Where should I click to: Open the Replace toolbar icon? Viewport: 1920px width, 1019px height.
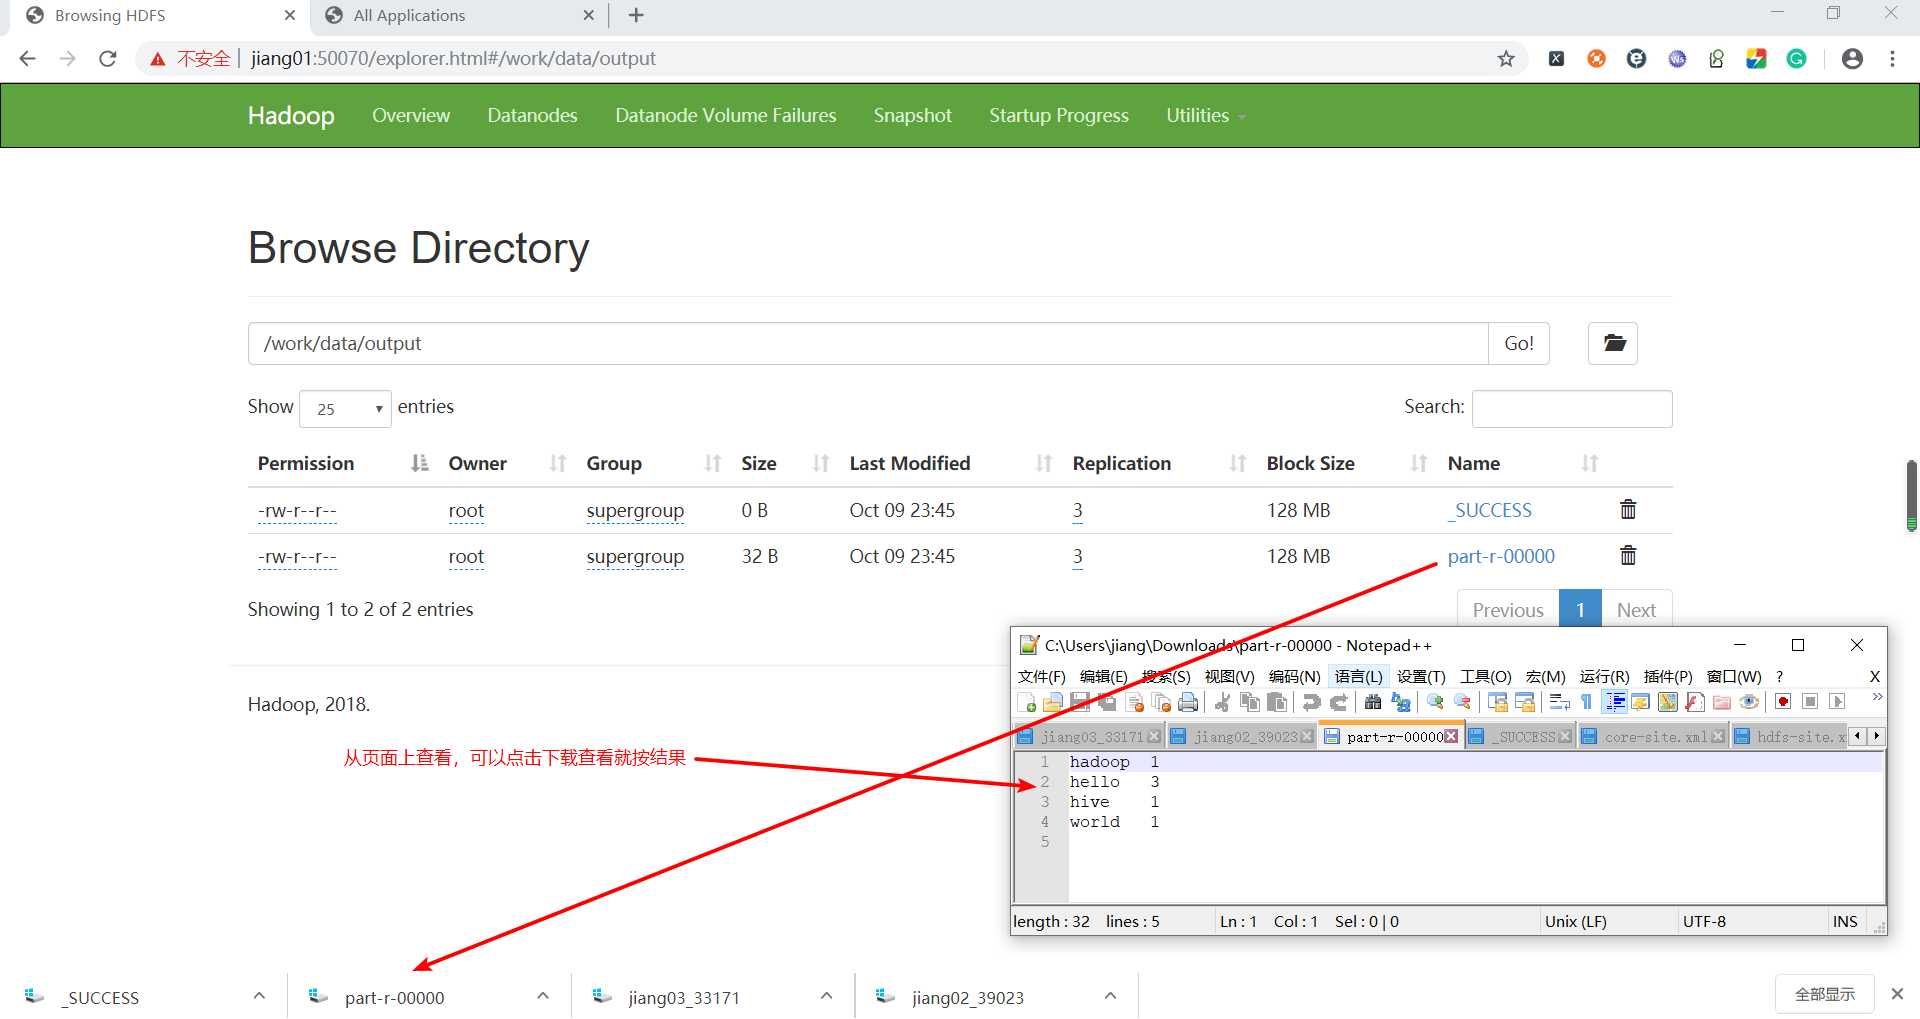[x=1400, y=702]
